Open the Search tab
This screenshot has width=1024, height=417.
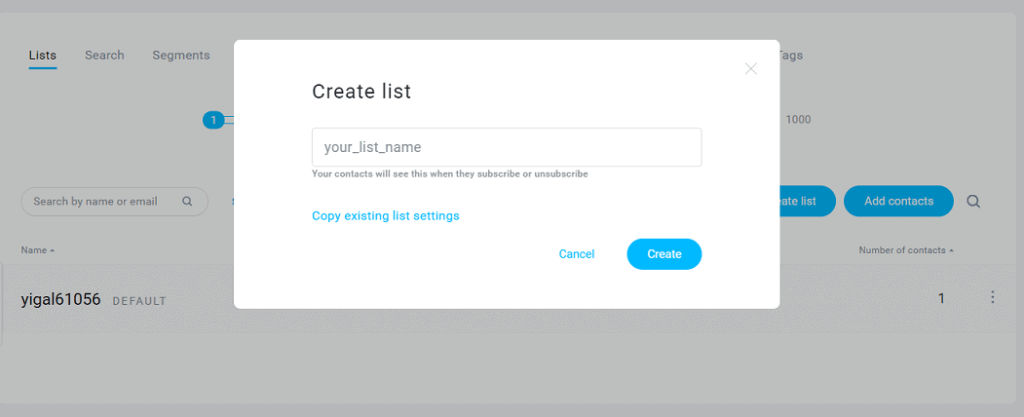(104, 55)
